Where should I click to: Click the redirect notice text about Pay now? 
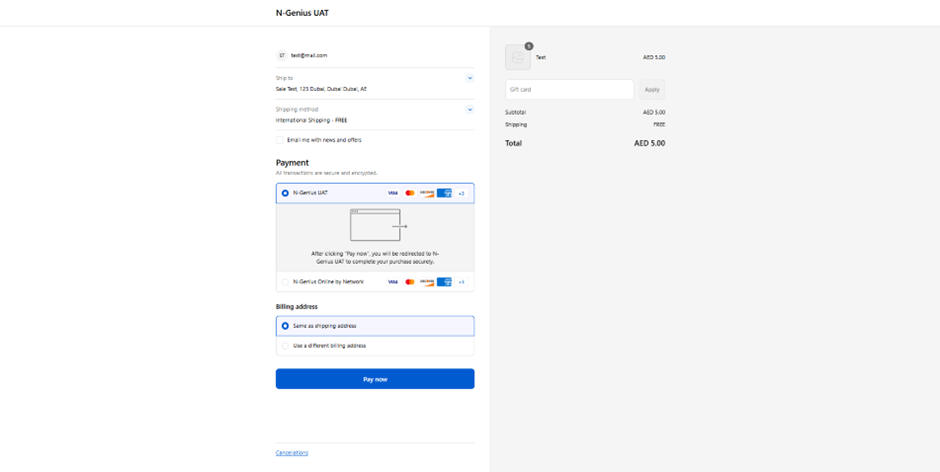coord(375,258)
